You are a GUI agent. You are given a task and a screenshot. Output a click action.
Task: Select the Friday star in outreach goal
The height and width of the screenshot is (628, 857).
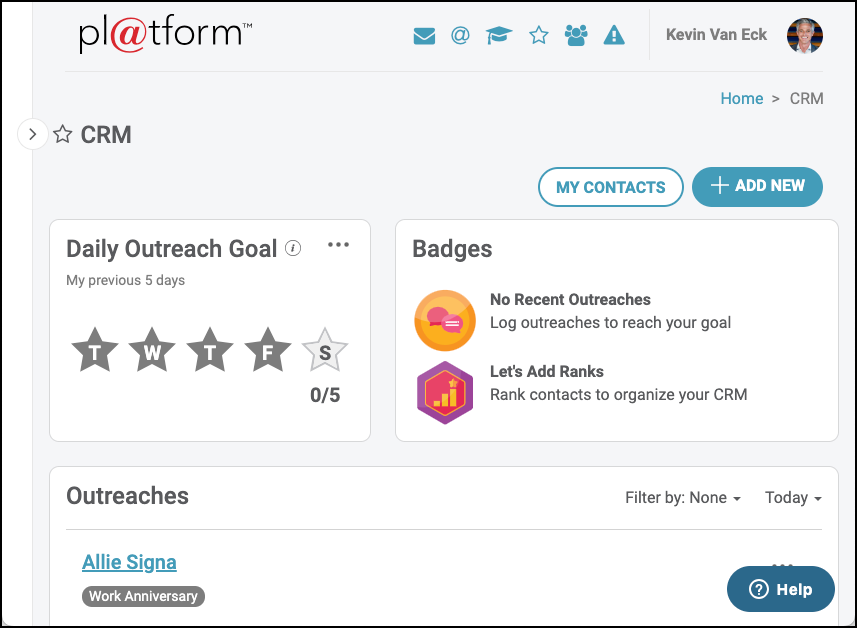point(268,352)
